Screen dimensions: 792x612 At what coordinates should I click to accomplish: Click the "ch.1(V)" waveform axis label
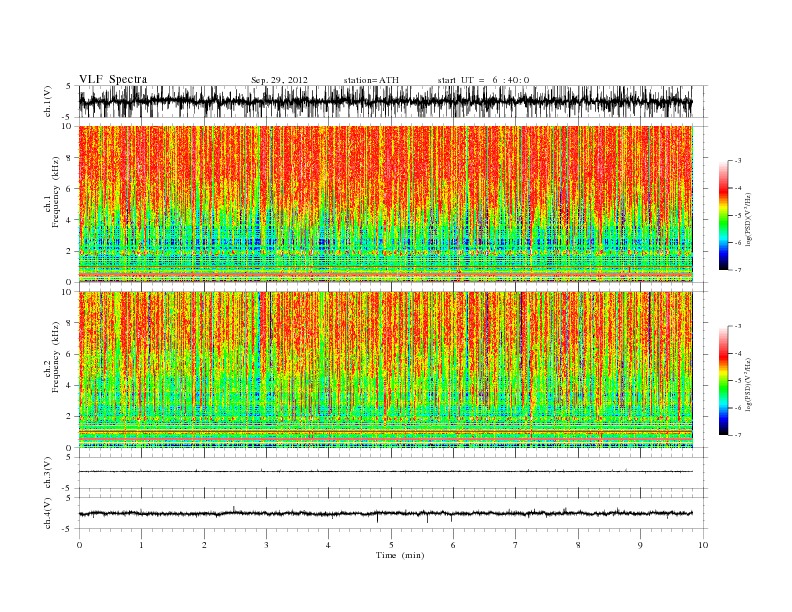pos(48,101)
